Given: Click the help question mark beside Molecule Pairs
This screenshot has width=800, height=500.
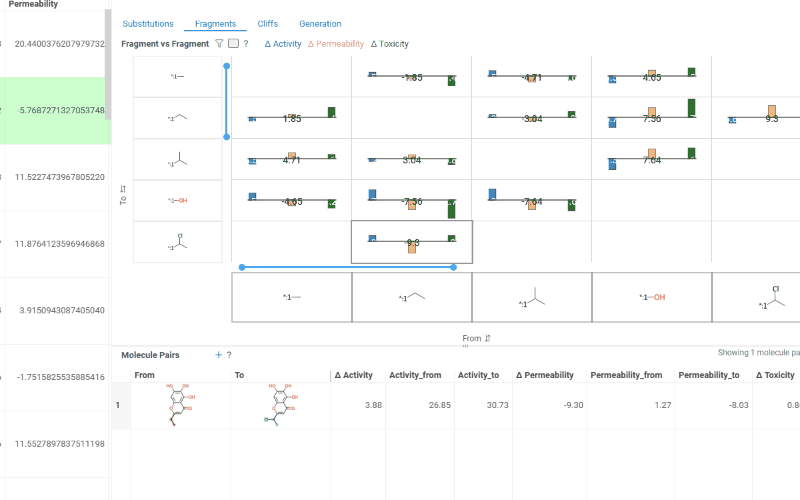Looking at the screenshot, I should [x=229, y=355].
